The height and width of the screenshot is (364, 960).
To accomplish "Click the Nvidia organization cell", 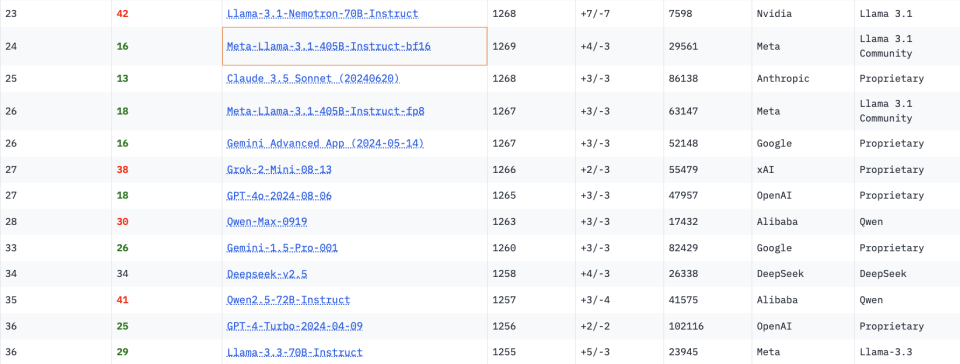I will (x=773, y=13).
